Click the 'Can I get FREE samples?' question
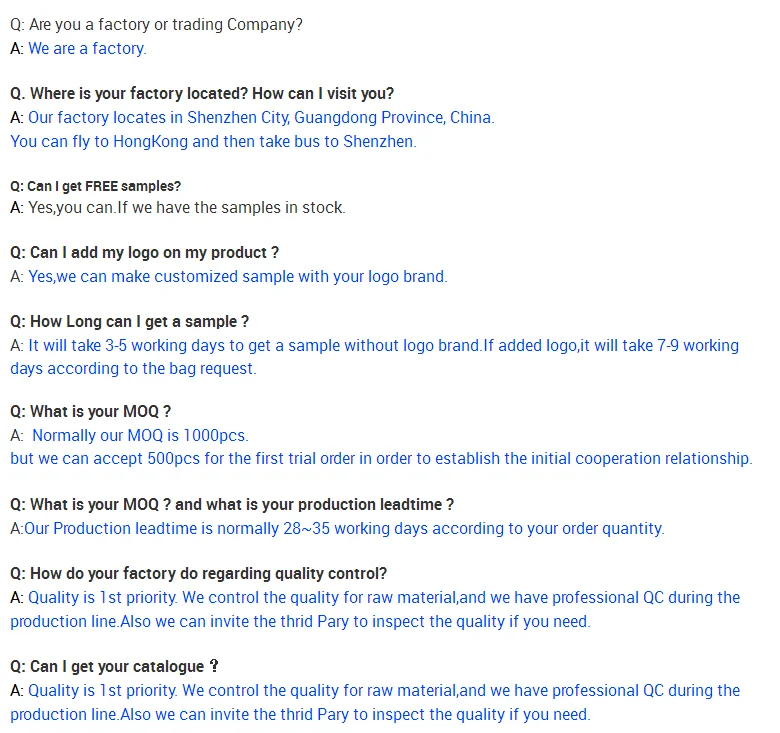Image resolution: width=780 pixels, height=733 pixels. click(96, 186)
